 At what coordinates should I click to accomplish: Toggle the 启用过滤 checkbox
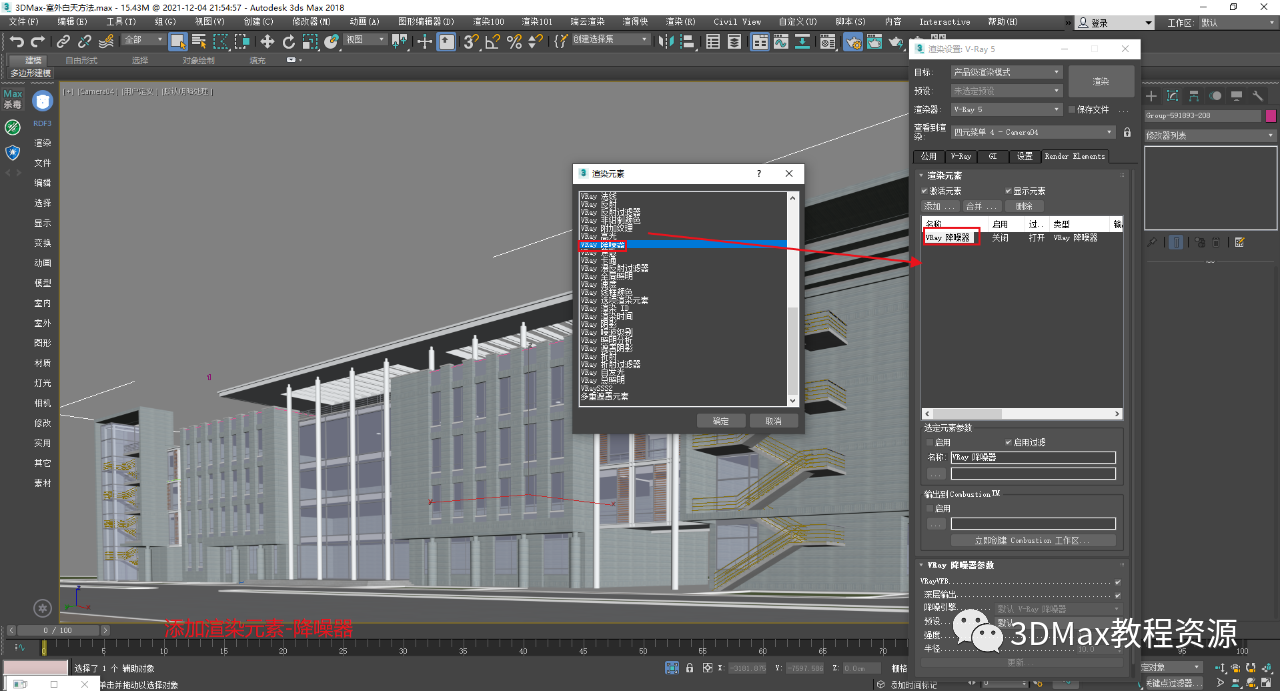[1009, 442]
